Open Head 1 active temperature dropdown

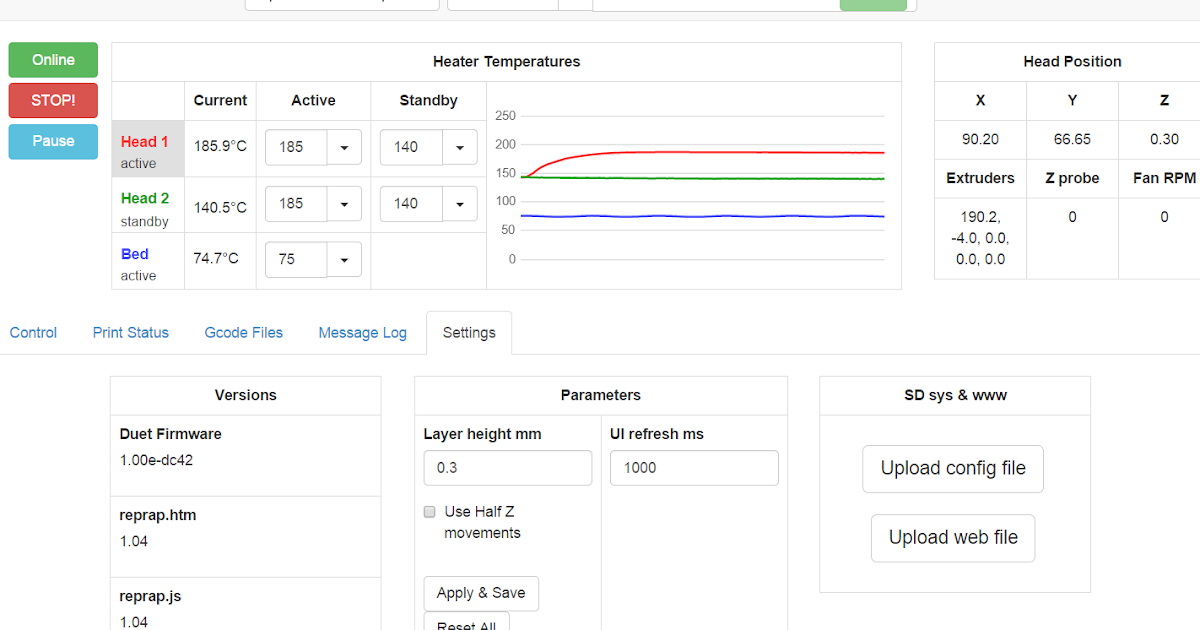tap(344, 147)
